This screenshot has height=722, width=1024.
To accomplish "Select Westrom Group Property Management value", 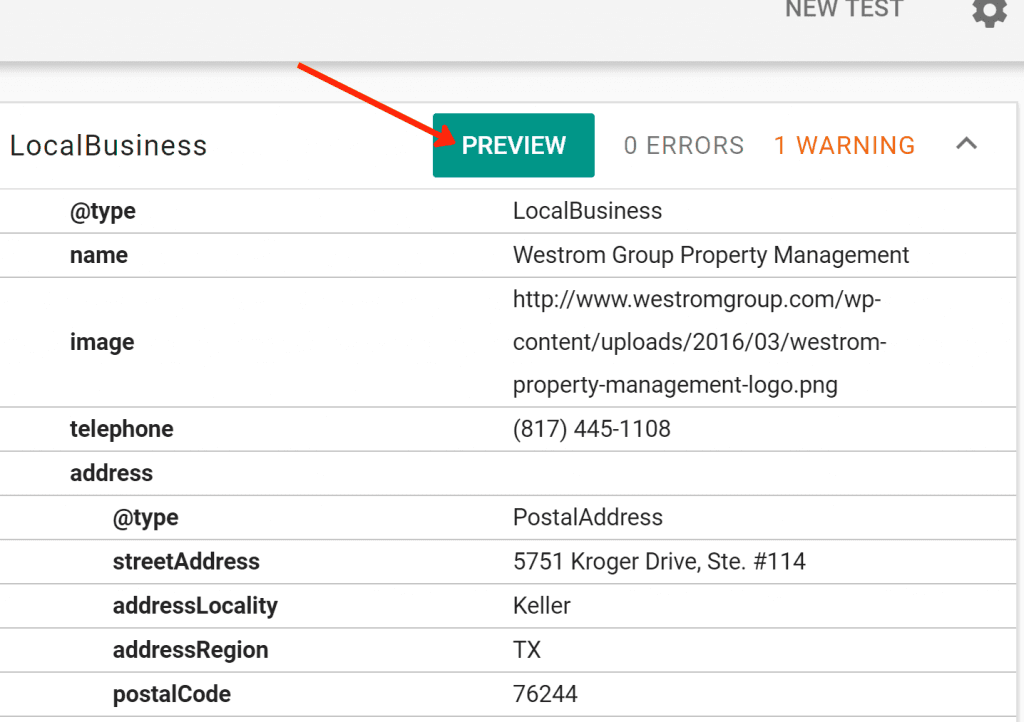I will (x=711, y=255).
